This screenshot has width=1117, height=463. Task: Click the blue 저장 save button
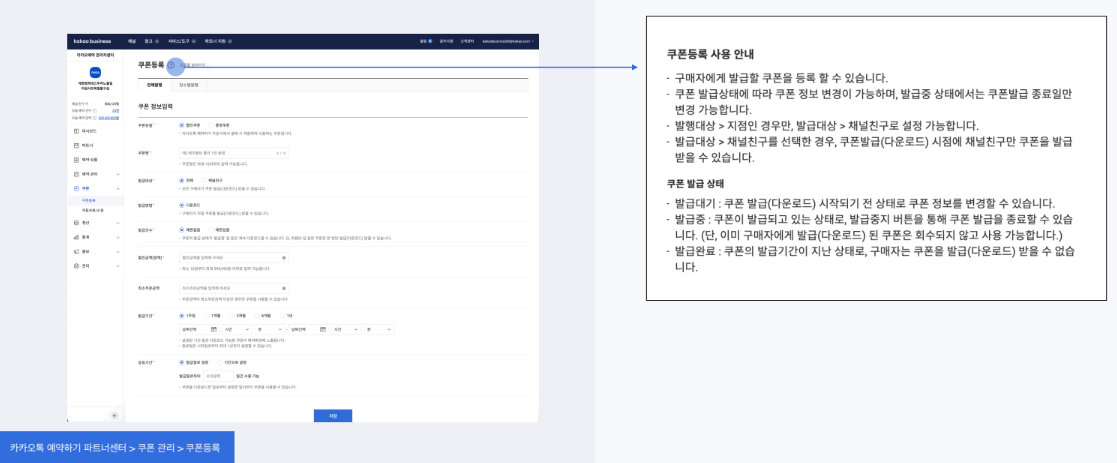pyautogui.click(x=332, y=415)
